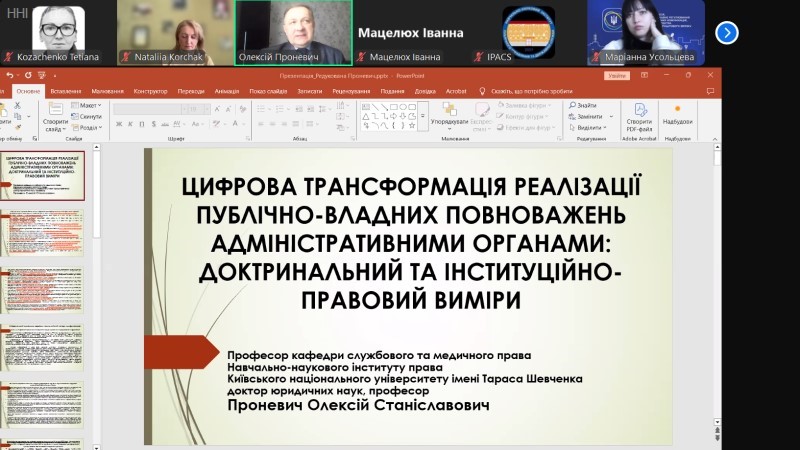
Task: Select the star shape in shapes gallery
Action: click(412, 125)
